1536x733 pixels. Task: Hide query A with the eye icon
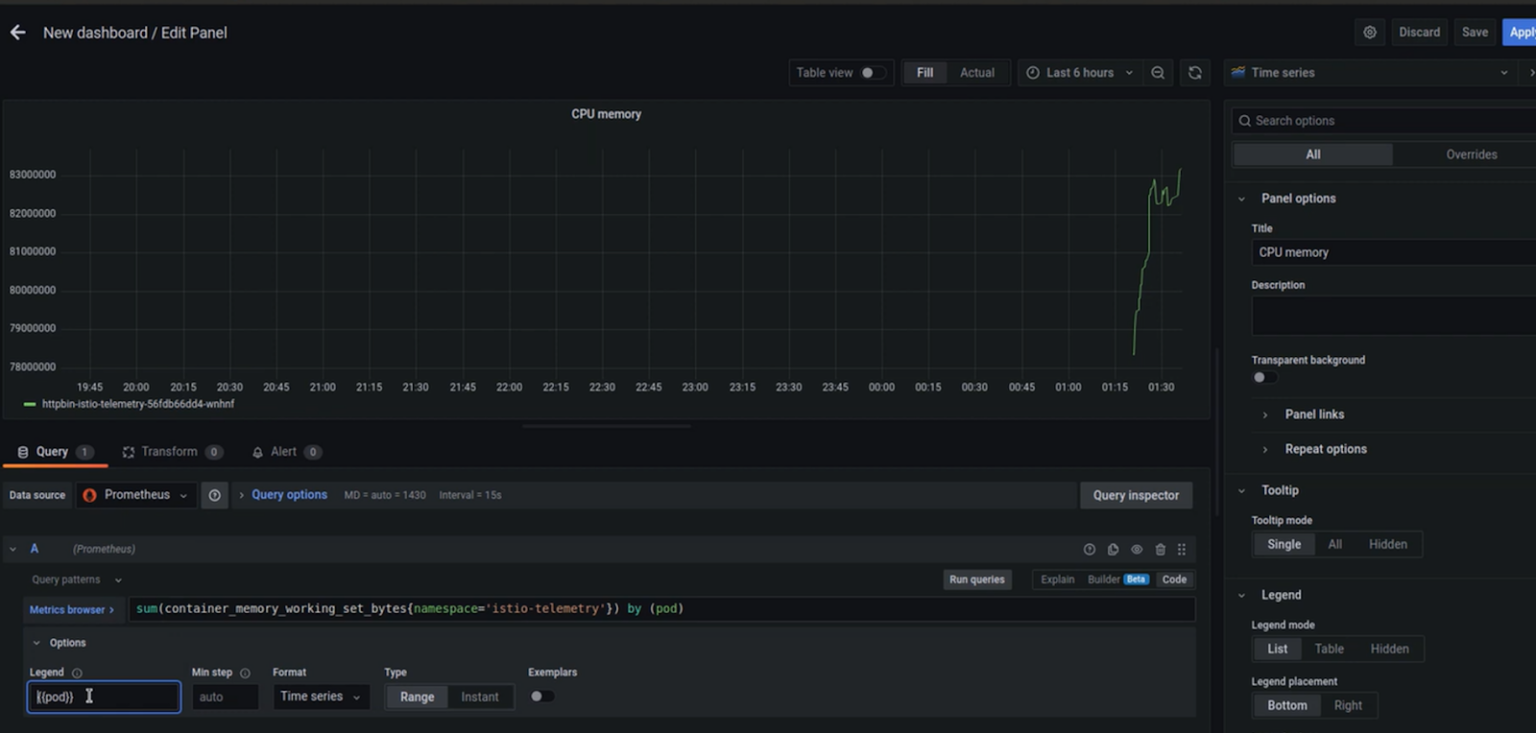1137,549
